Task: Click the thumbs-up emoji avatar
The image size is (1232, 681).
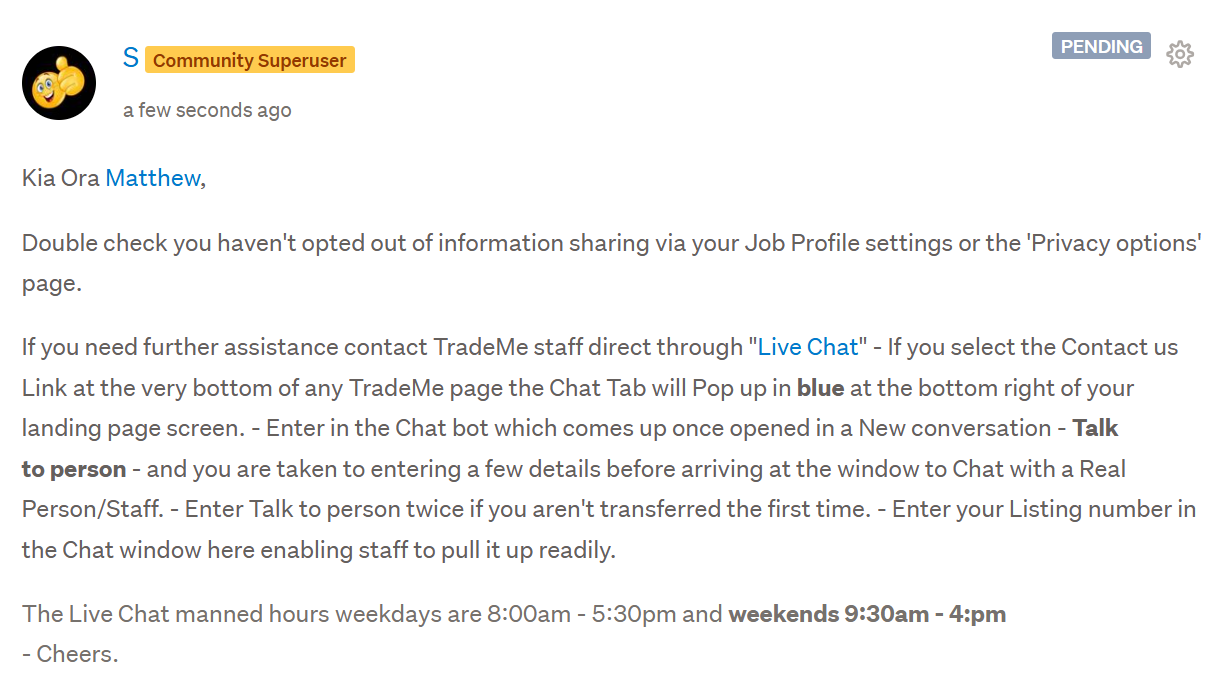Action: tap(59, 83)
